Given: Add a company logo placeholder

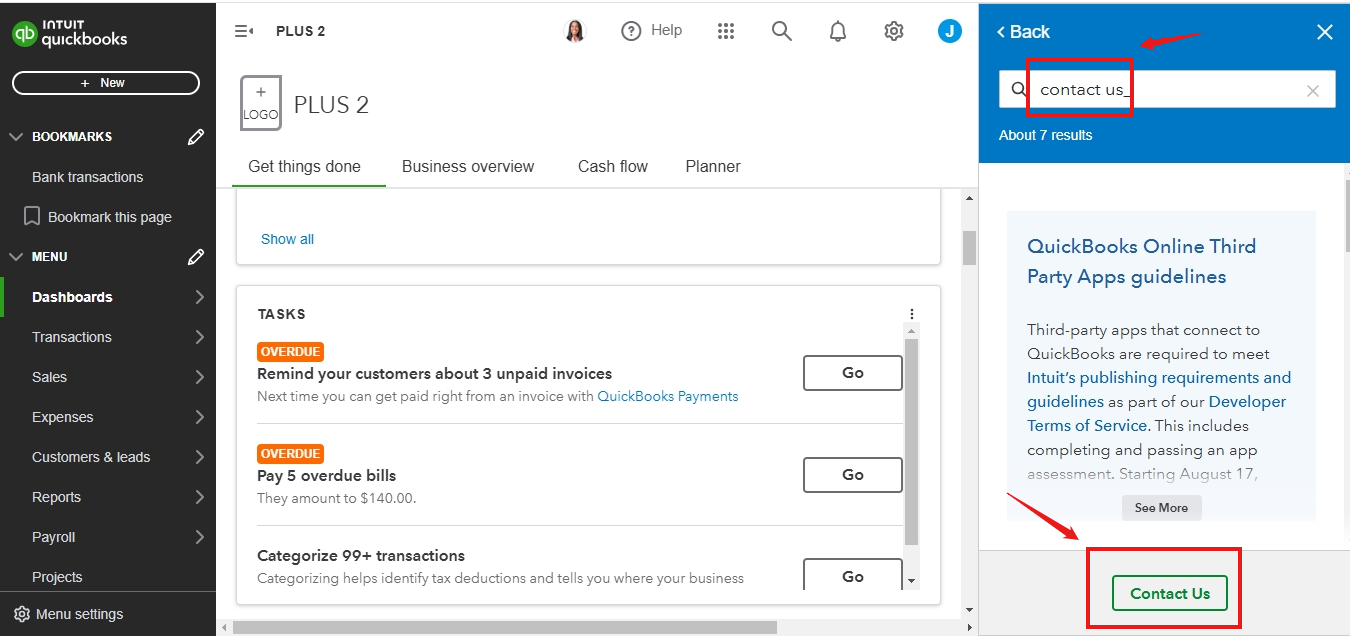Looking at the screenshot, I should (x=261, y=103).
